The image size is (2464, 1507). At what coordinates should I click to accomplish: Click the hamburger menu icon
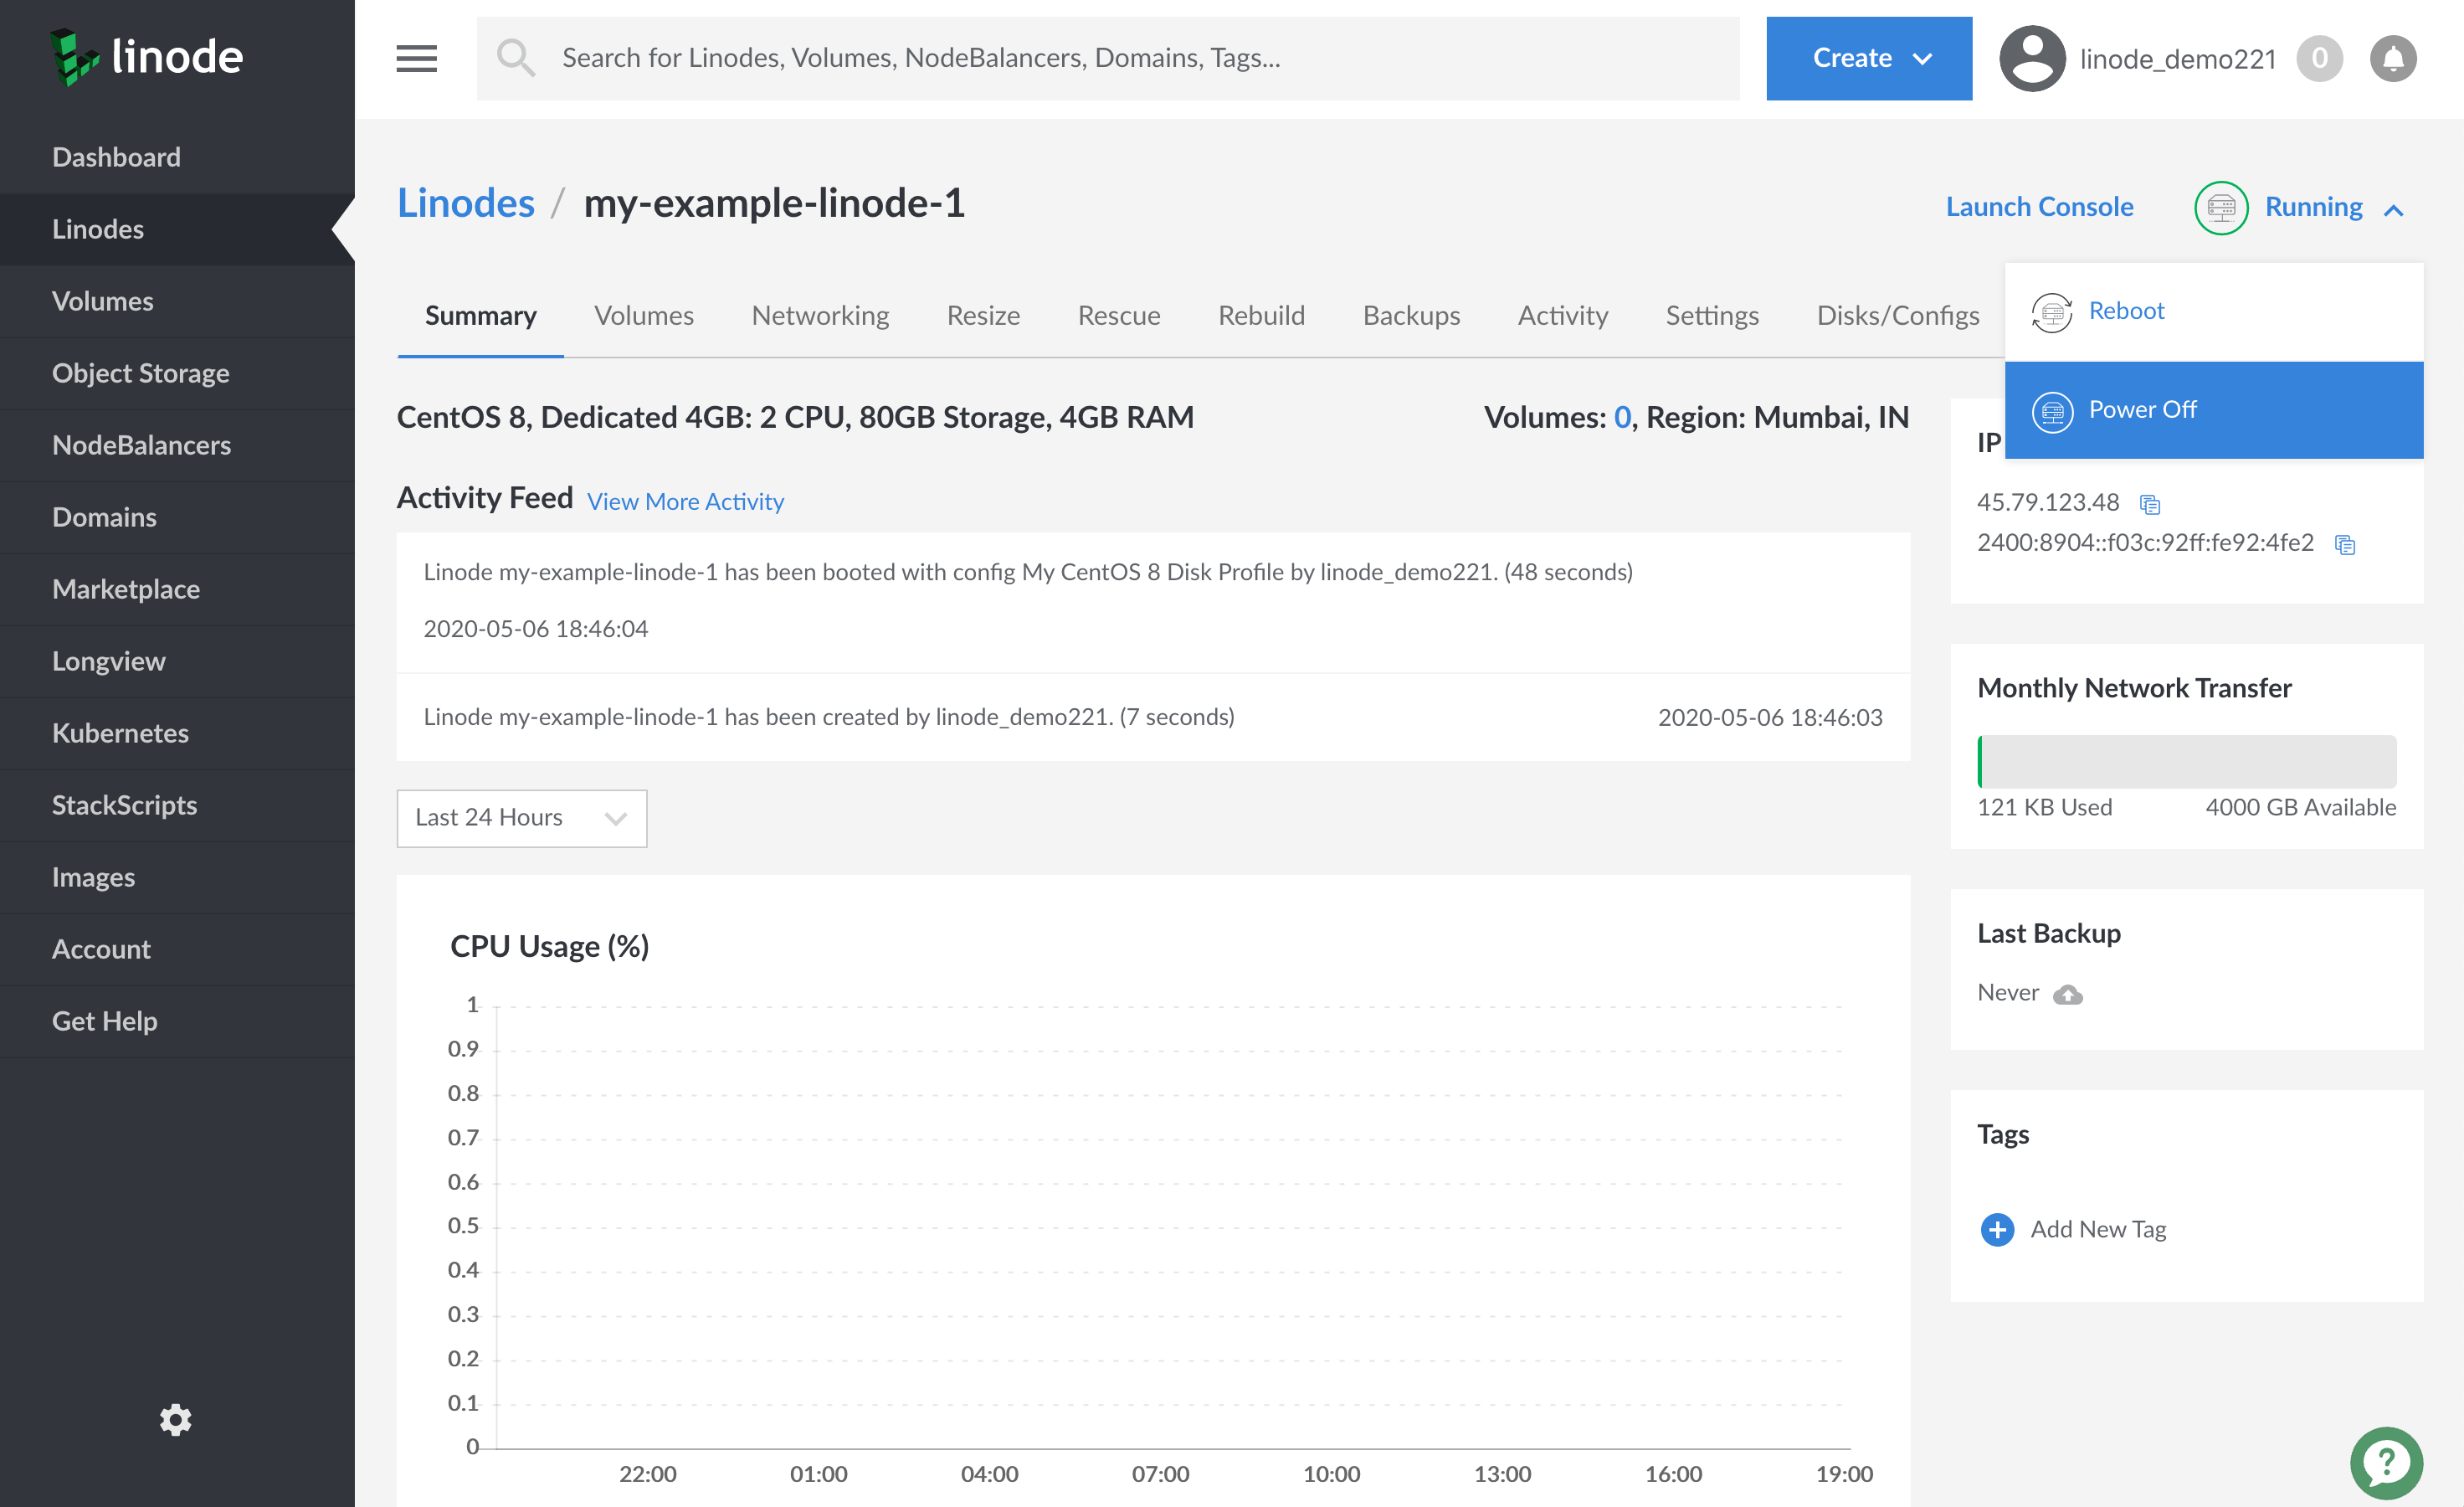pyautogui.click(x=416, y=58)
